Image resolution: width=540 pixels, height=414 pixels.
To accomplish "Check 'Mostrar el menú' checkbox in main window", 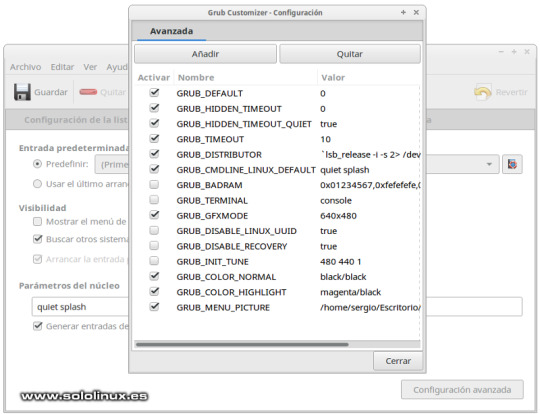I will [37, 221].
